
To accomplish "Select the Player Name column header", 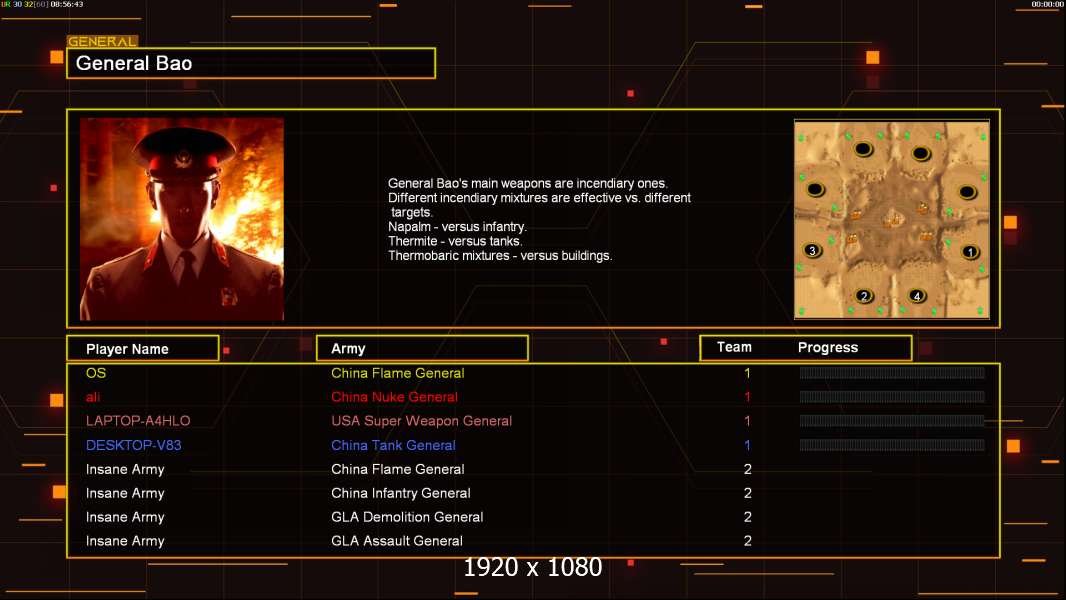I will coord(143,349).
